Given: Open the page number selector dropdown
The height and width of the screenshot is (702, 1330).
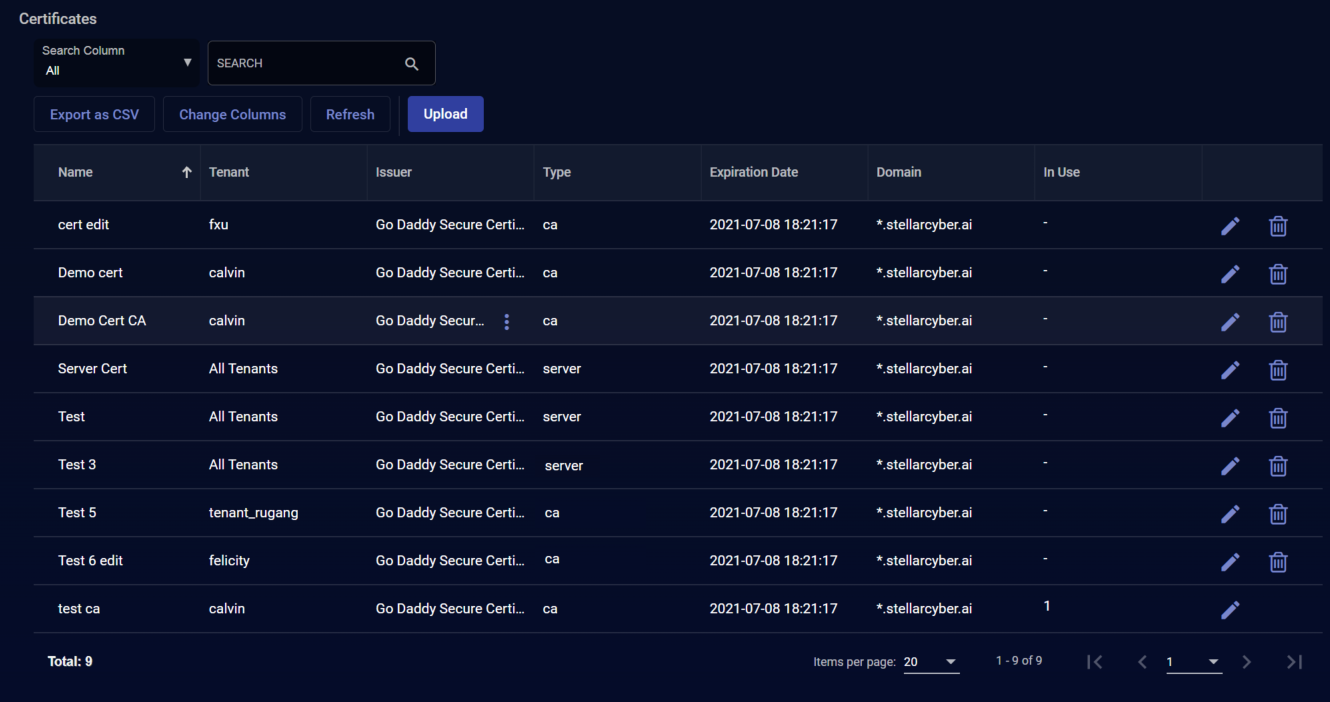Looking at the screenshot, I should [1194, 662].
